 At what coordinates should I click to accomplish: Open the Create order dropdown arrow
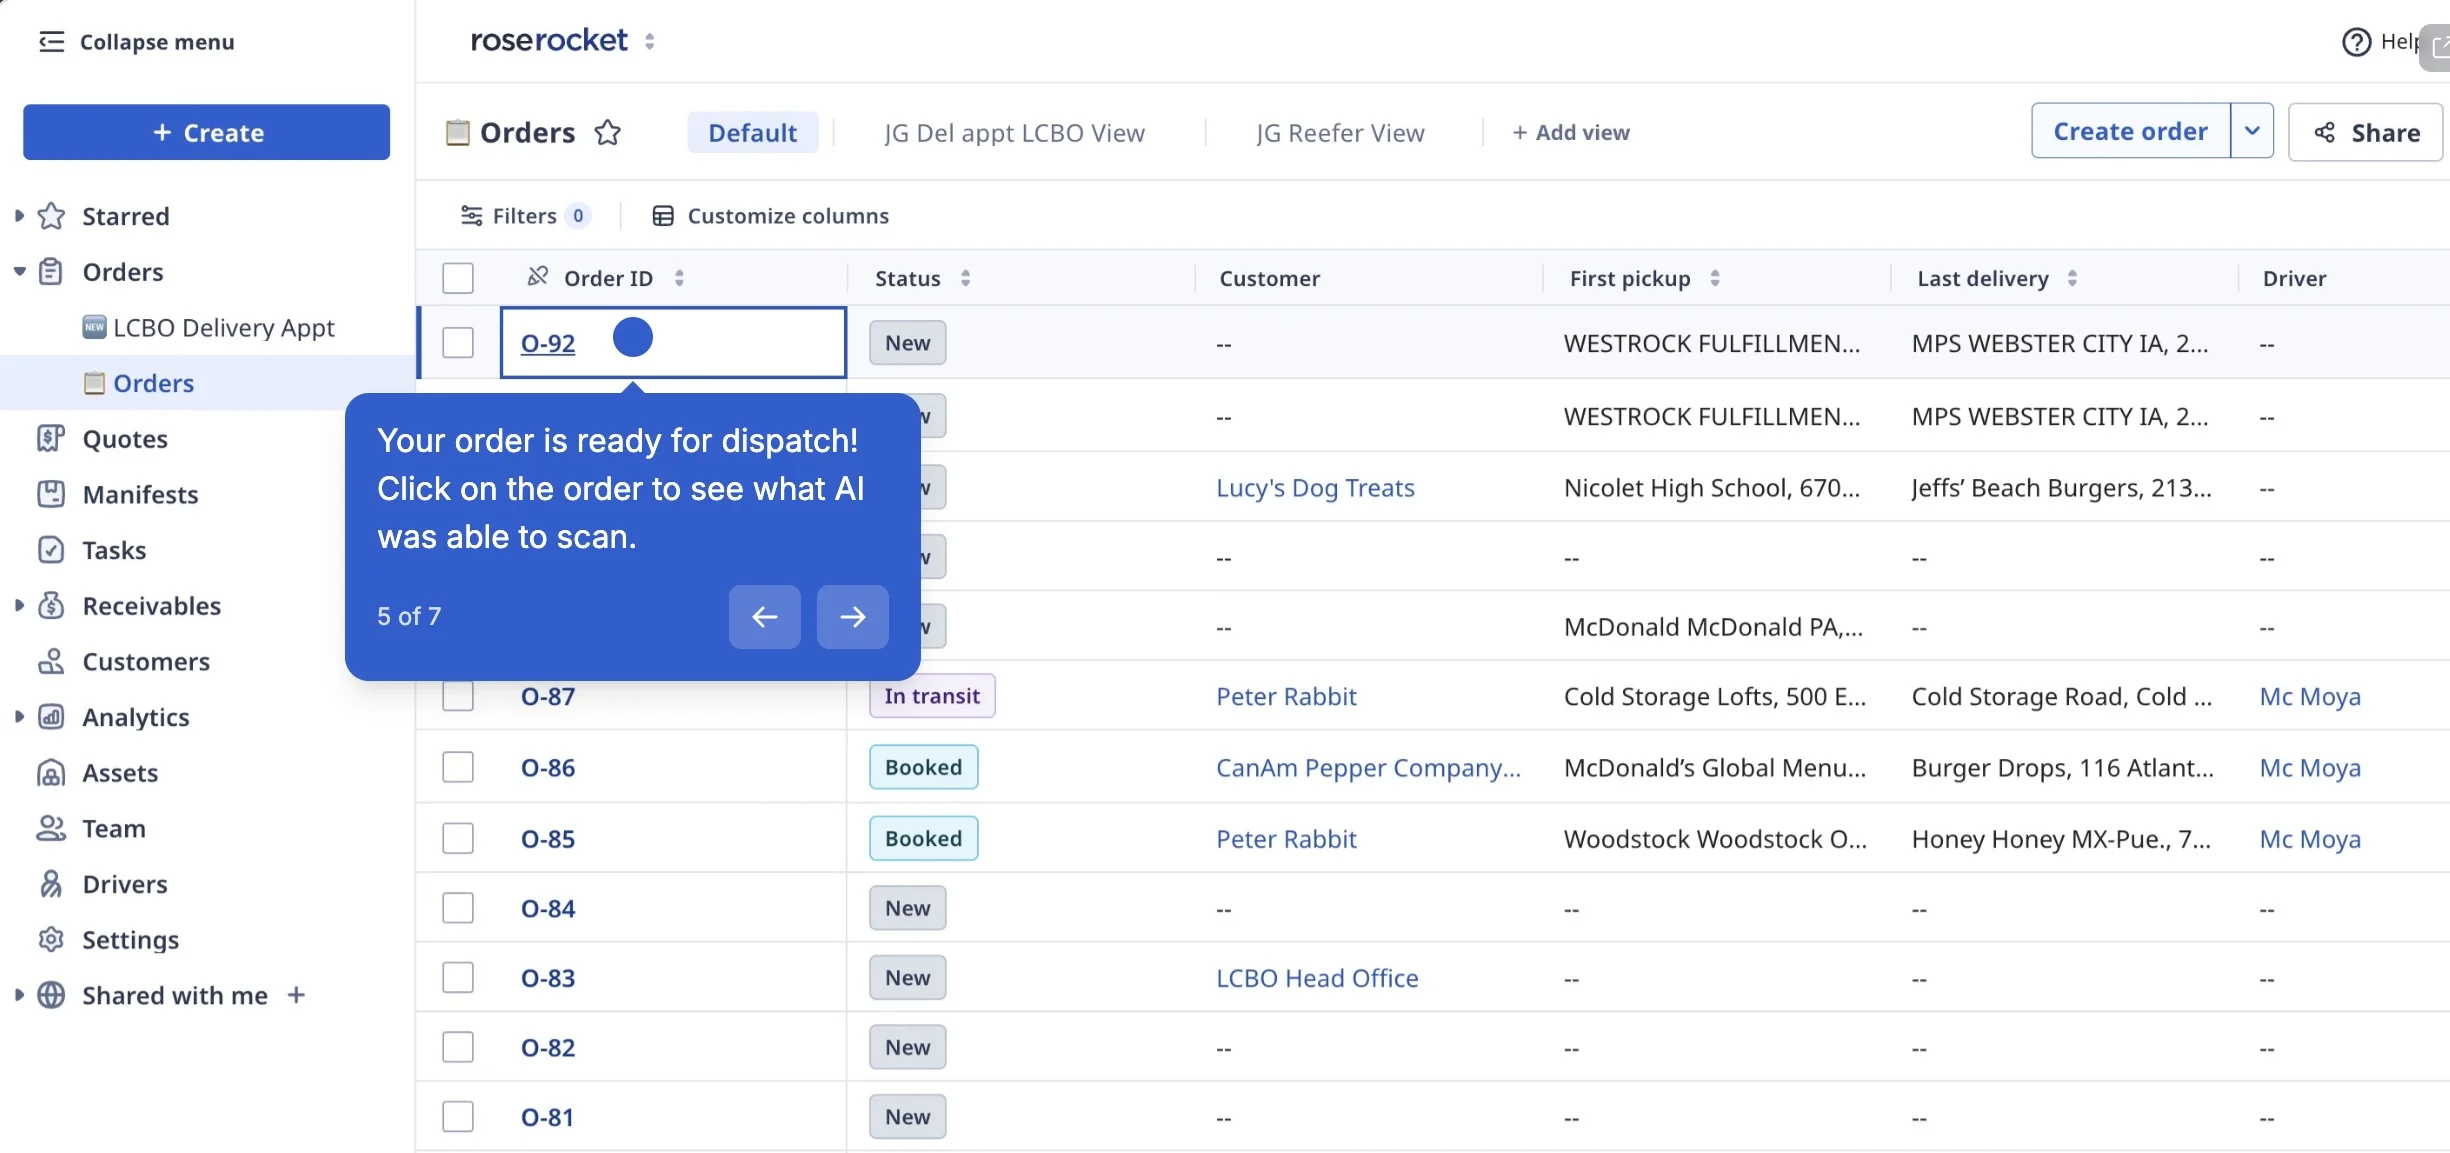pyautogui.click(x=2252, y=131)
